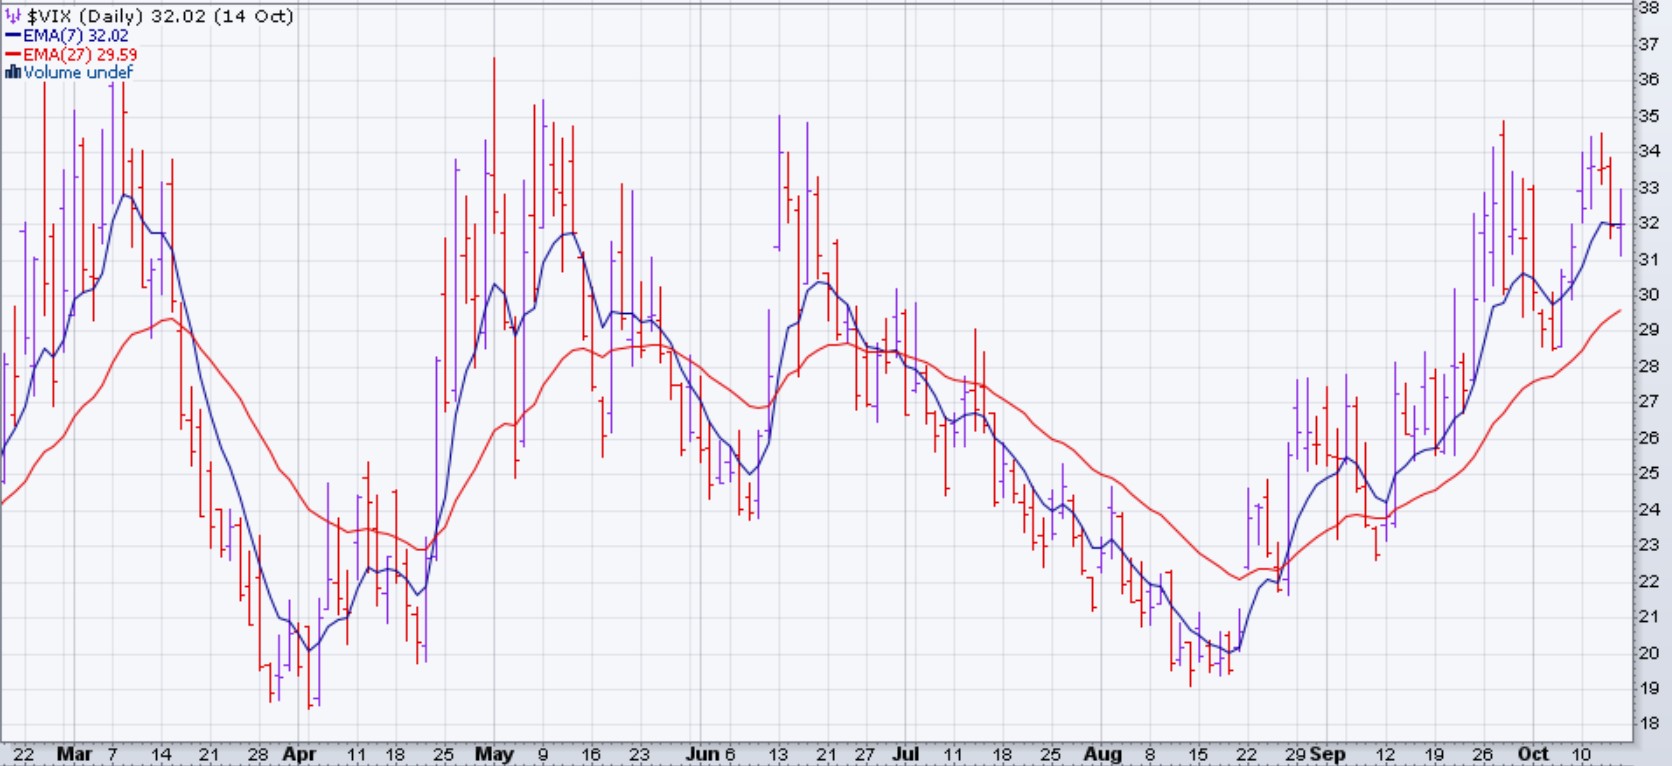Screen dimensions: 1672x766
Task: Click the 30 value on the price axis
Action: point(1648,294)
